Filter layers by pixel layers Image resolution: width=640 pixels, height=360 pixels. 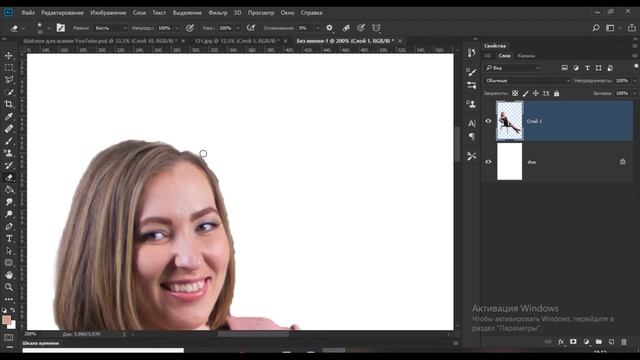[x=564, y=68]
